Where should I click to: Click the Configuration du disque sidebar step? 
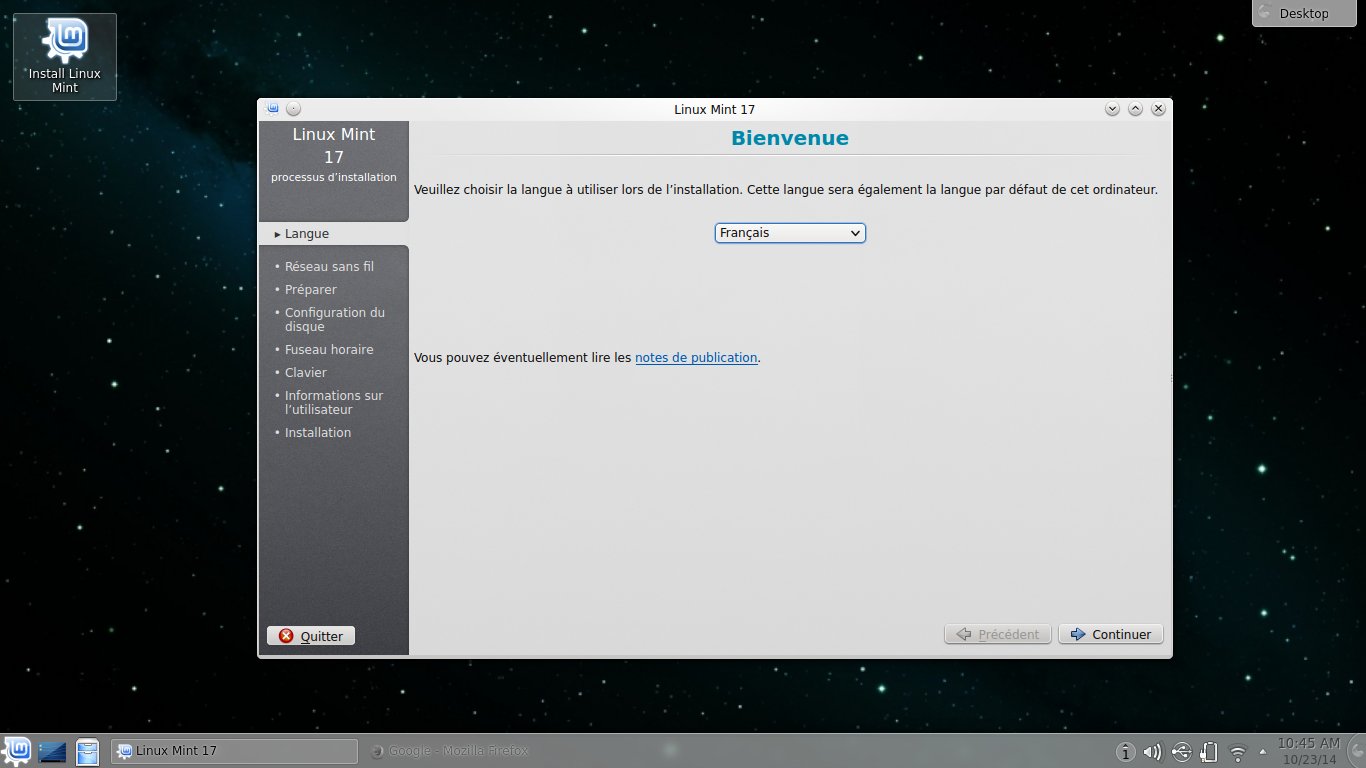tap(335, 320)
